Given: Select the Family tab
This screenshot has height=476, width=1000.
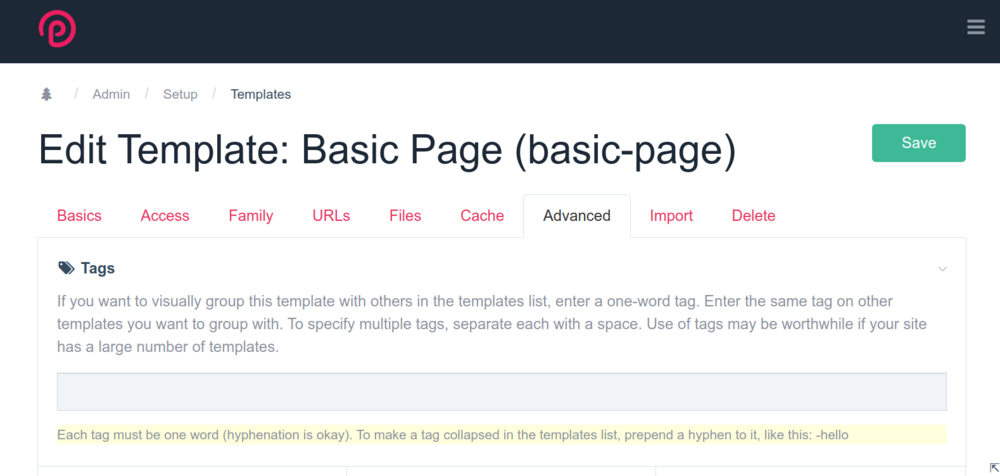Looking at the screenshot, I should [x=251, y=216].
